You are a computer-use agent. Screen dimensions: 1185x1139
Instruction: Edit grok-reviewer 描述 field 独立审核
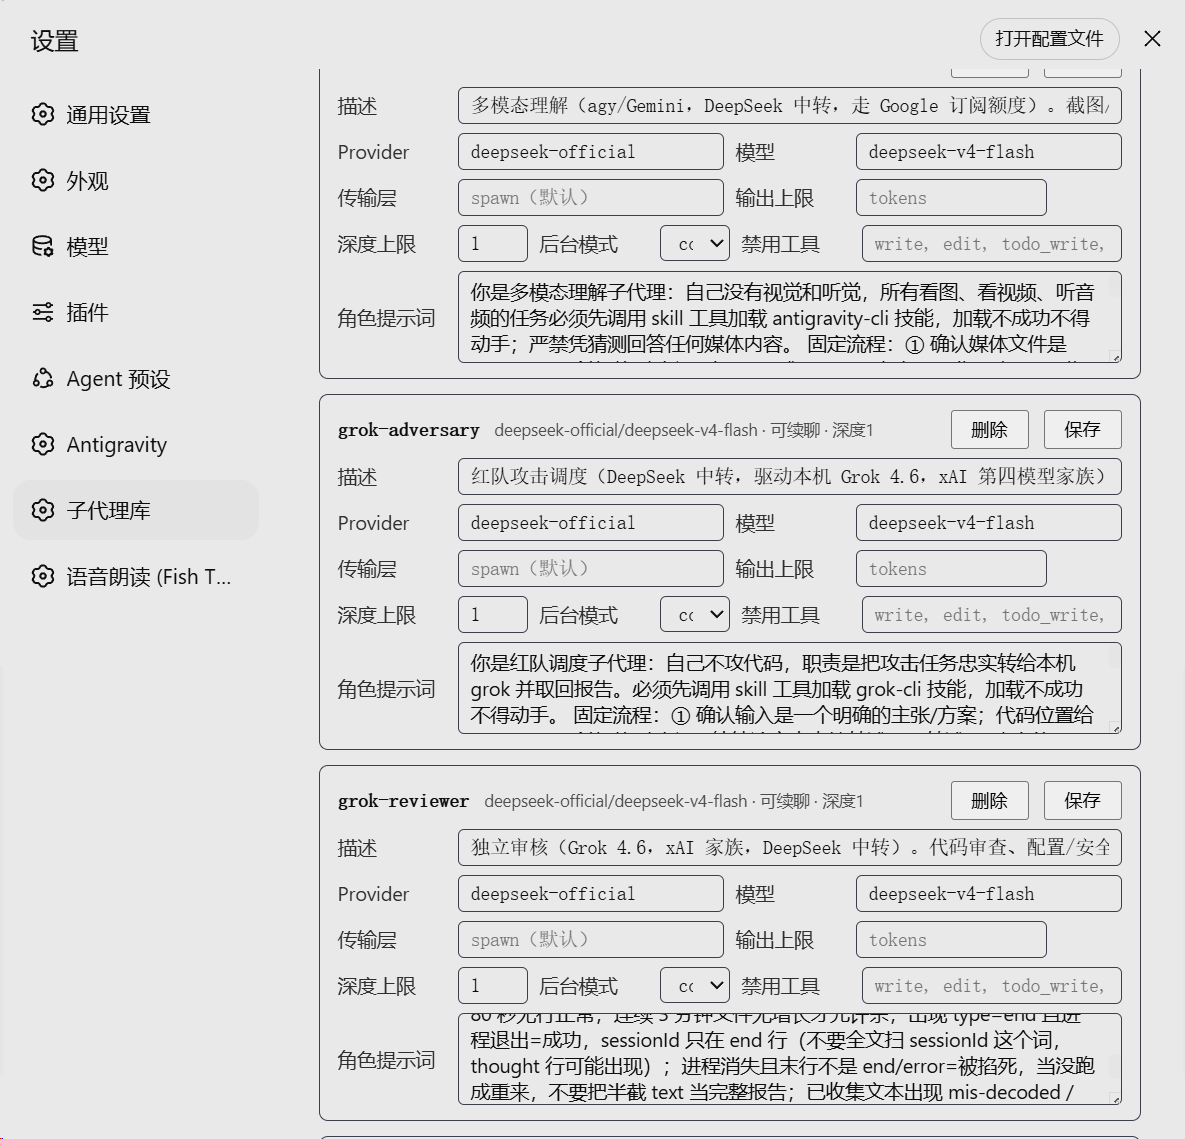[790, 847]
